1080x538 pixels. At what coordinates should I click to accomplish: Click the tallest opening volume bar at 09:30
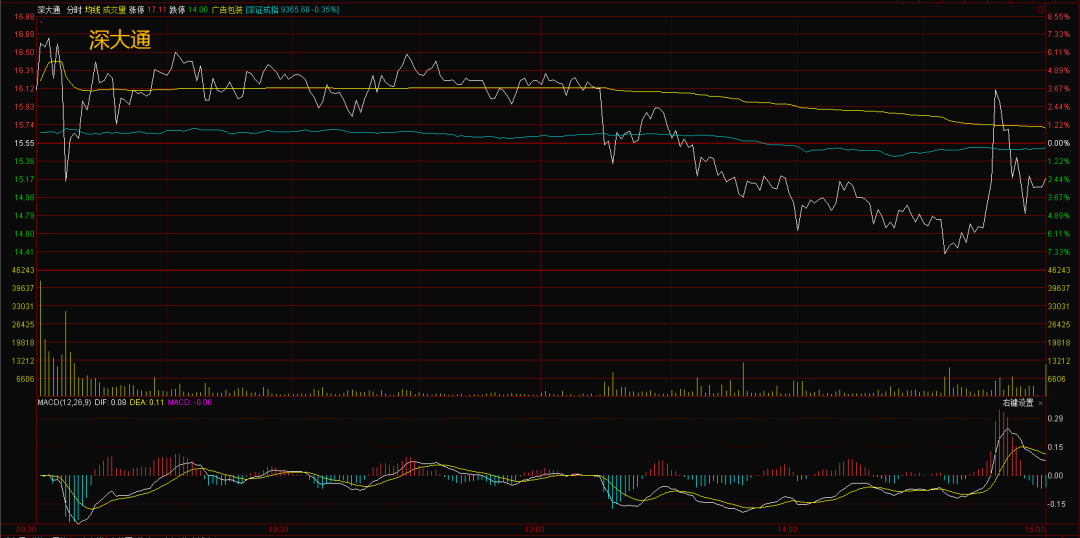tap(40, 338)
